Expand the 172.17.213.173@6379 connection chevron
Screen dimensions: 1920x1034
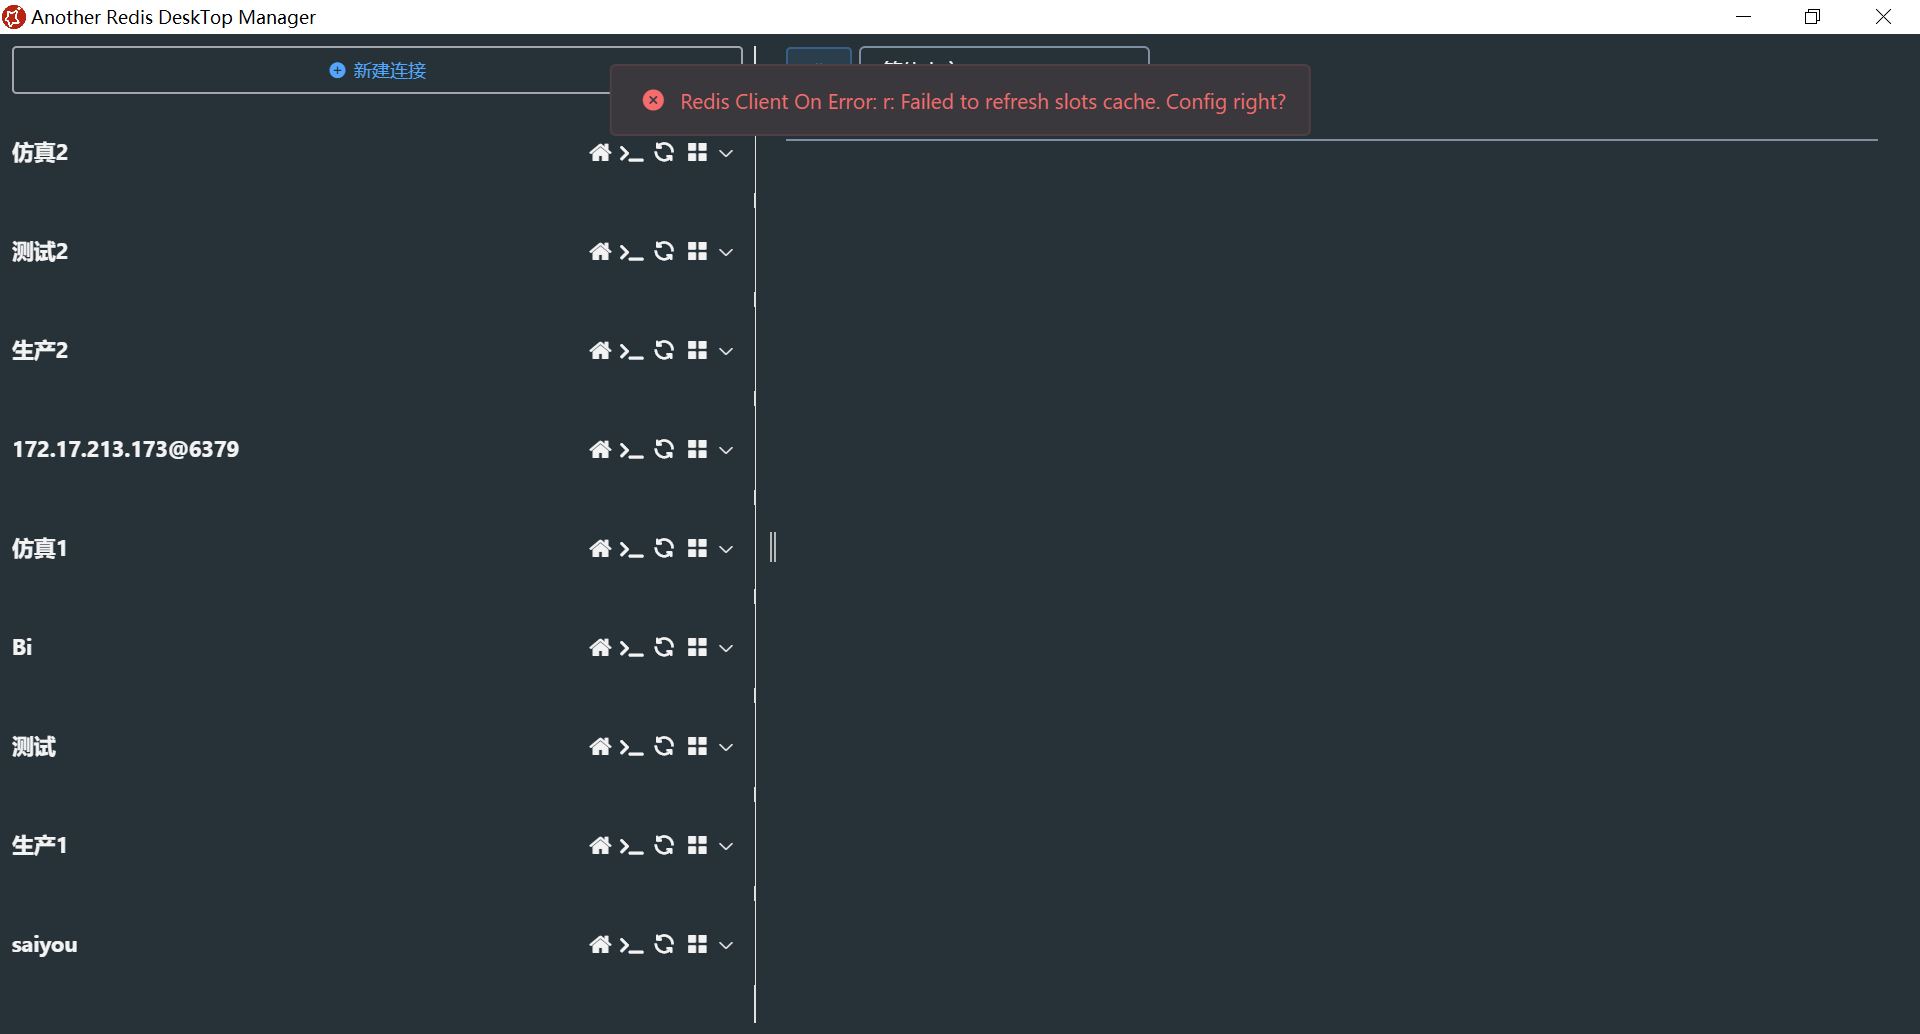click(726, 450)
